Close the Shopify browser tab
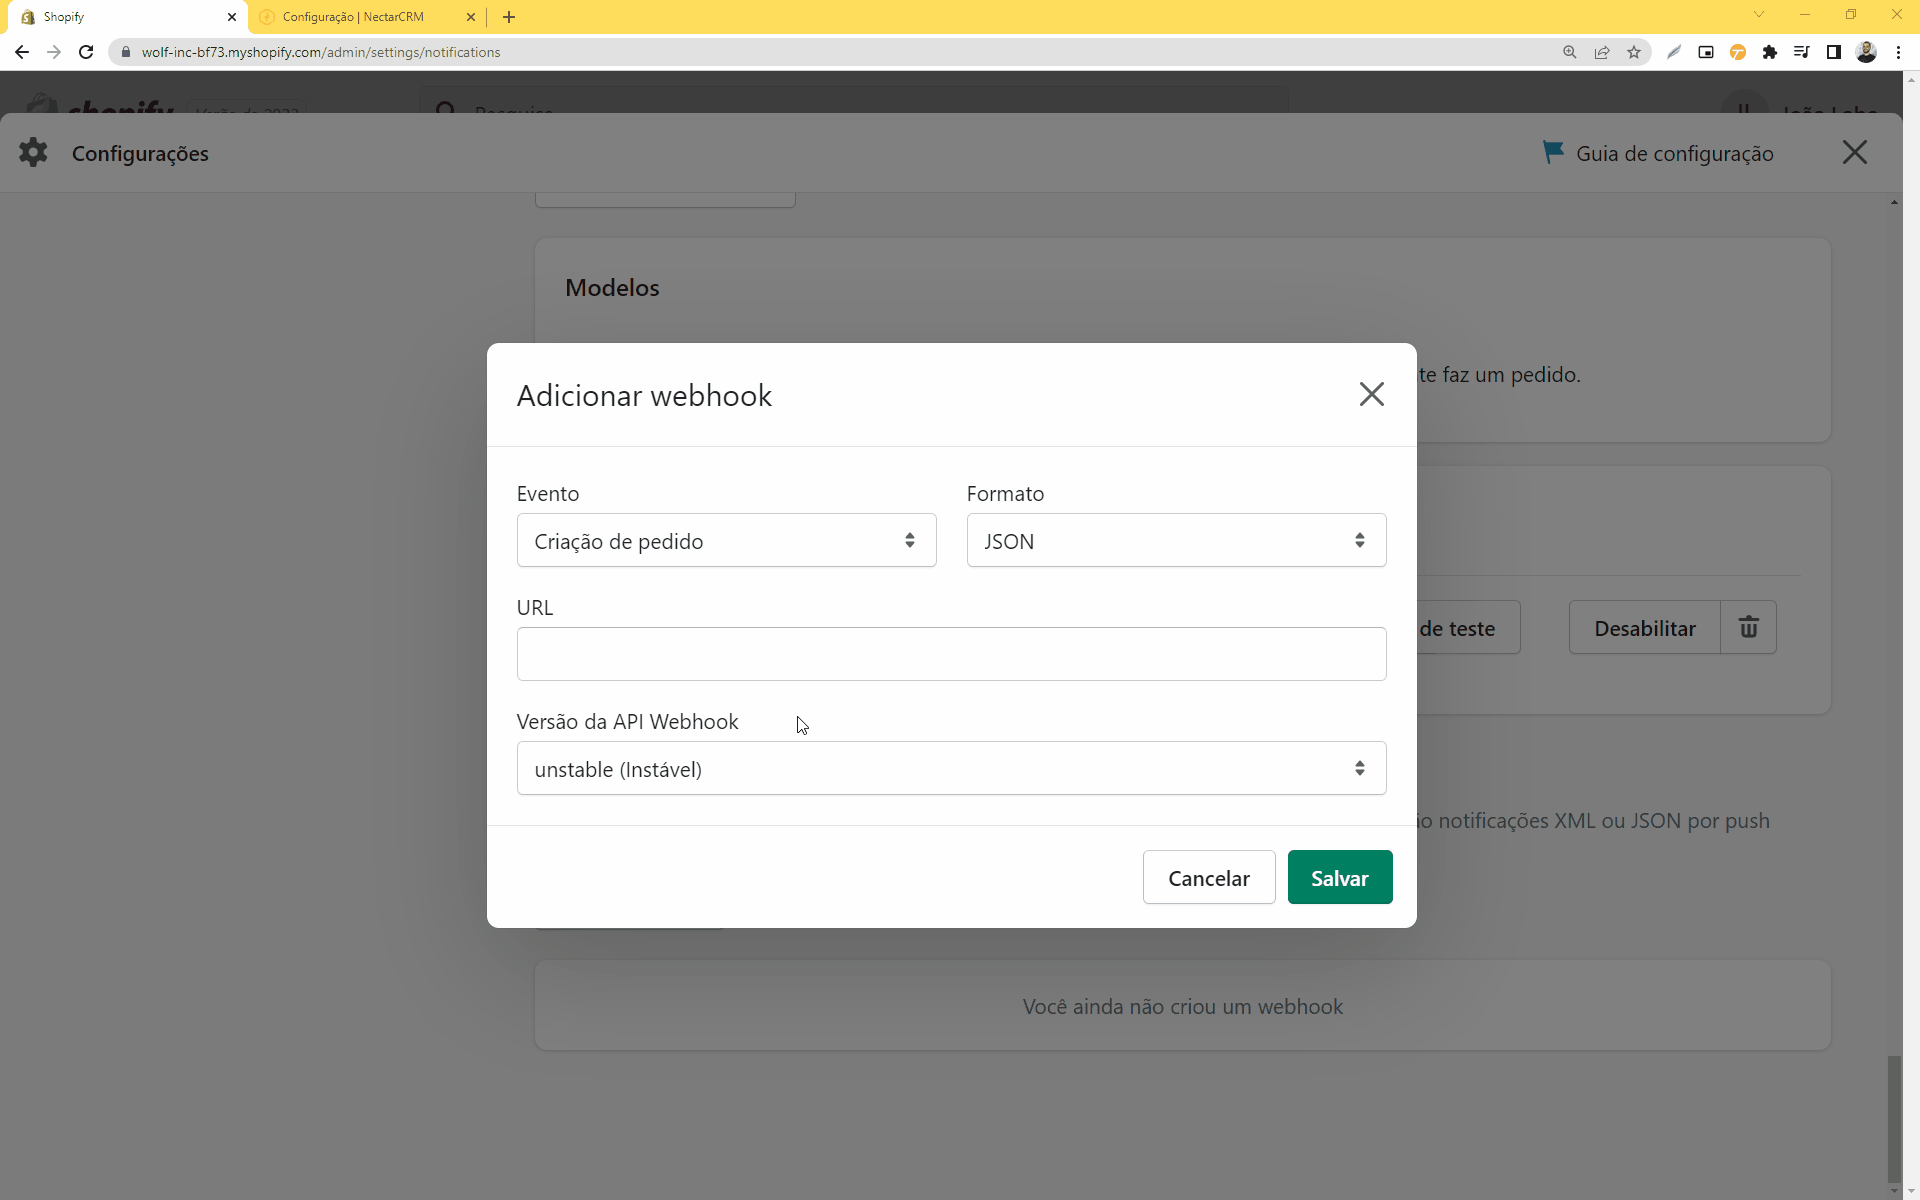This screenshot has width=1920, height=1200. [232, 17]
